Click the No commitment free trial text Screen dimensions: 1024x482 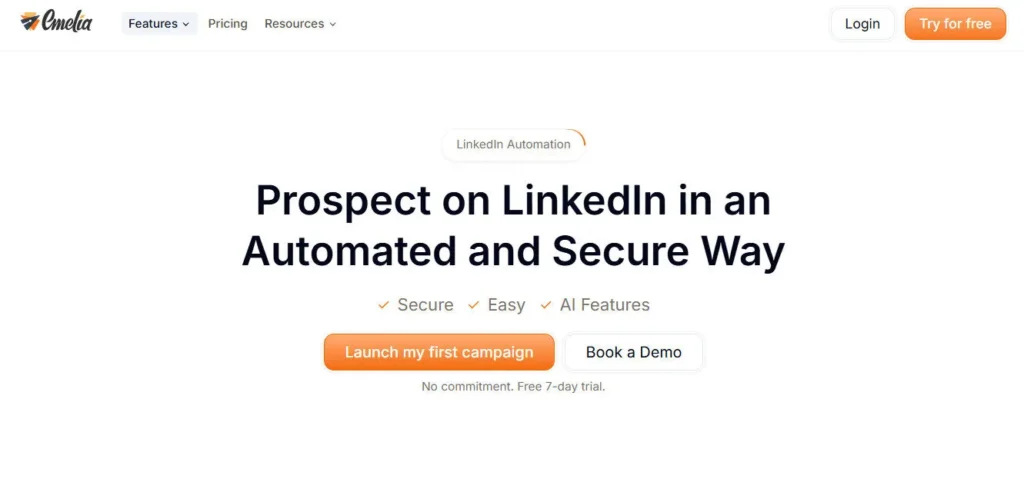[513, 386]
